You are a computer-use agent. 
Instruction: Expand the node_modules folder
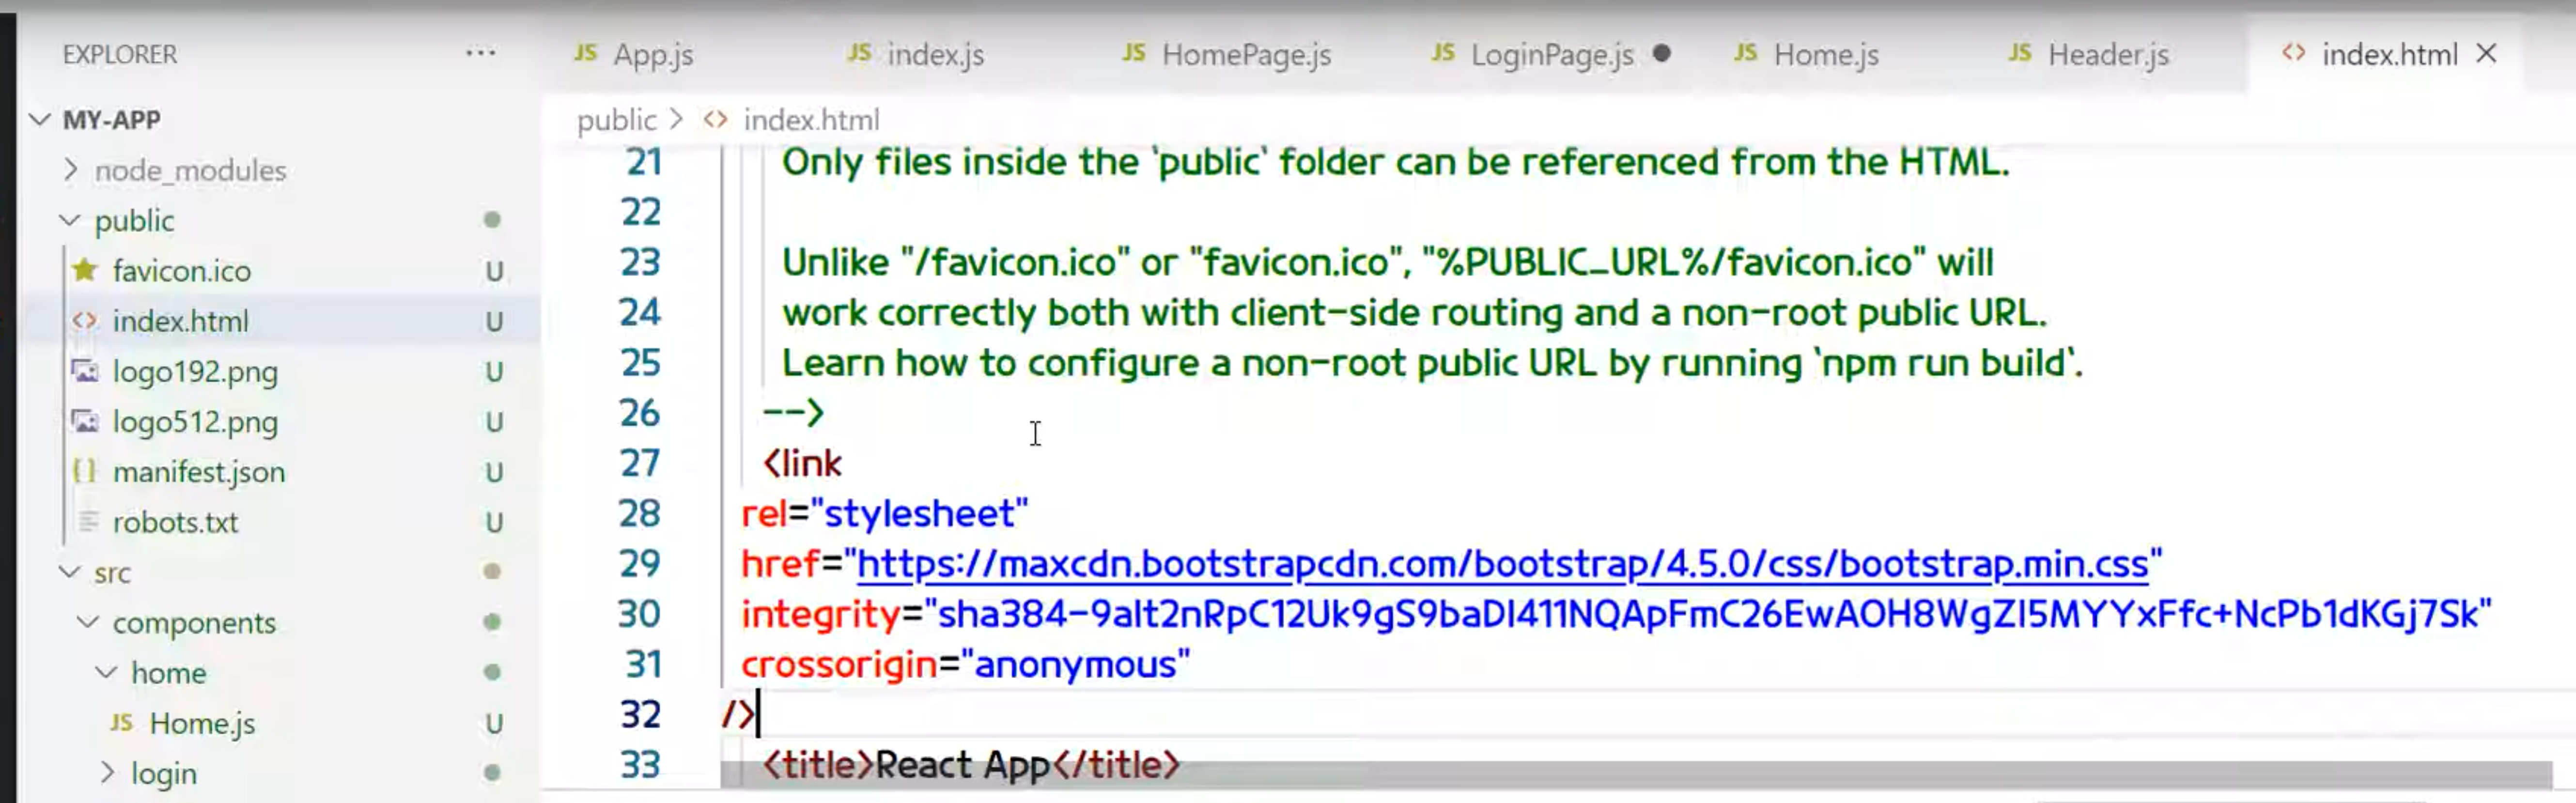tap(70, 170)
